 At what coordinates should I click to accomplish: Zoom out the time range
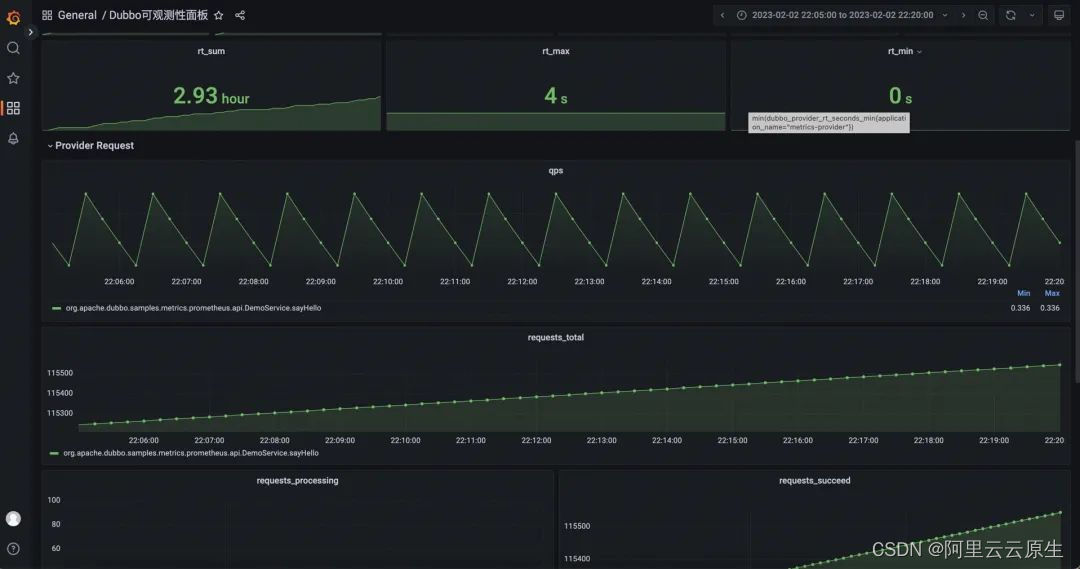983,15
